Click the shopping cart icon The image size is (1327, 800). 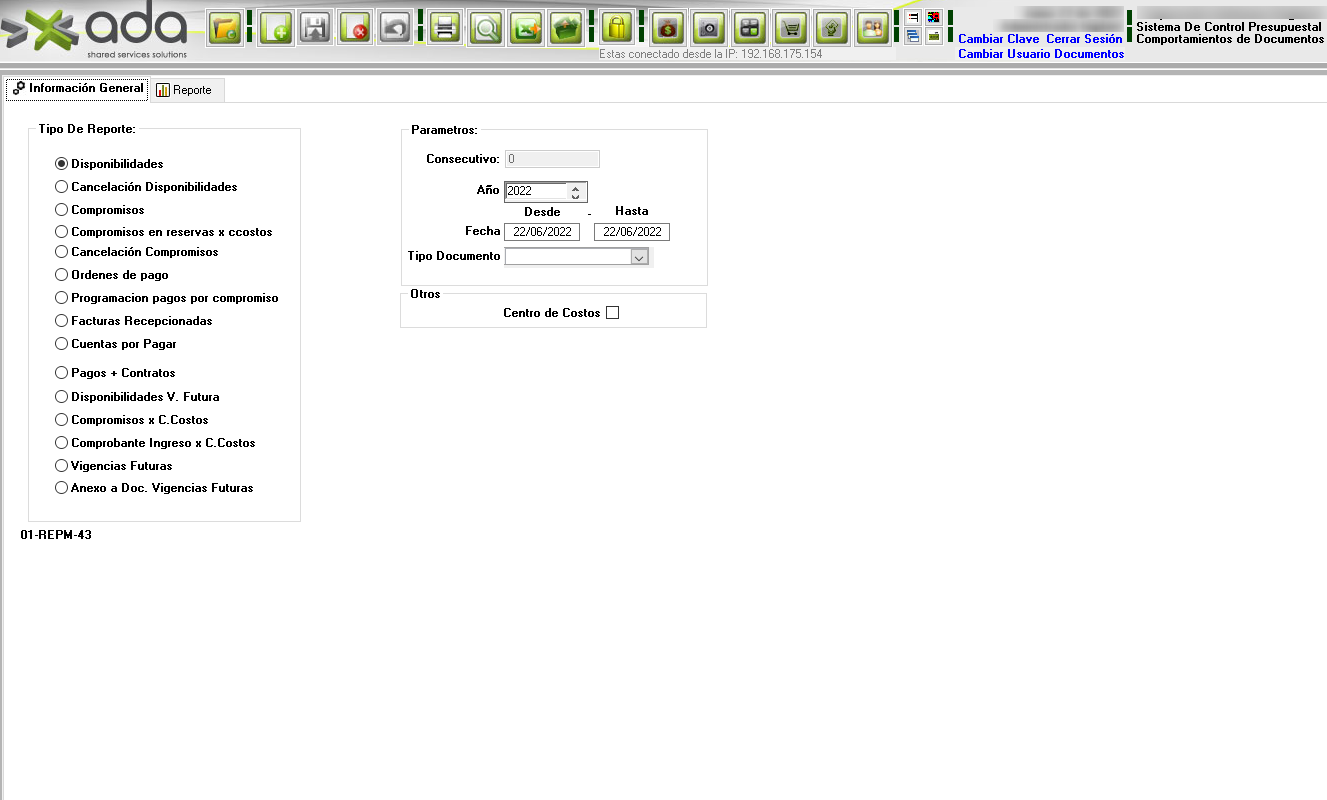[791, 28]
